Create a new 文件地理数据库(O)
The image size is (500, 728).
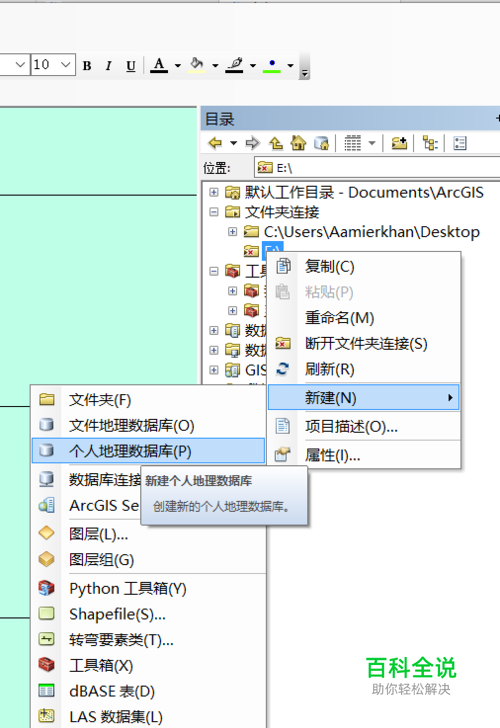(x=149, y=425)
